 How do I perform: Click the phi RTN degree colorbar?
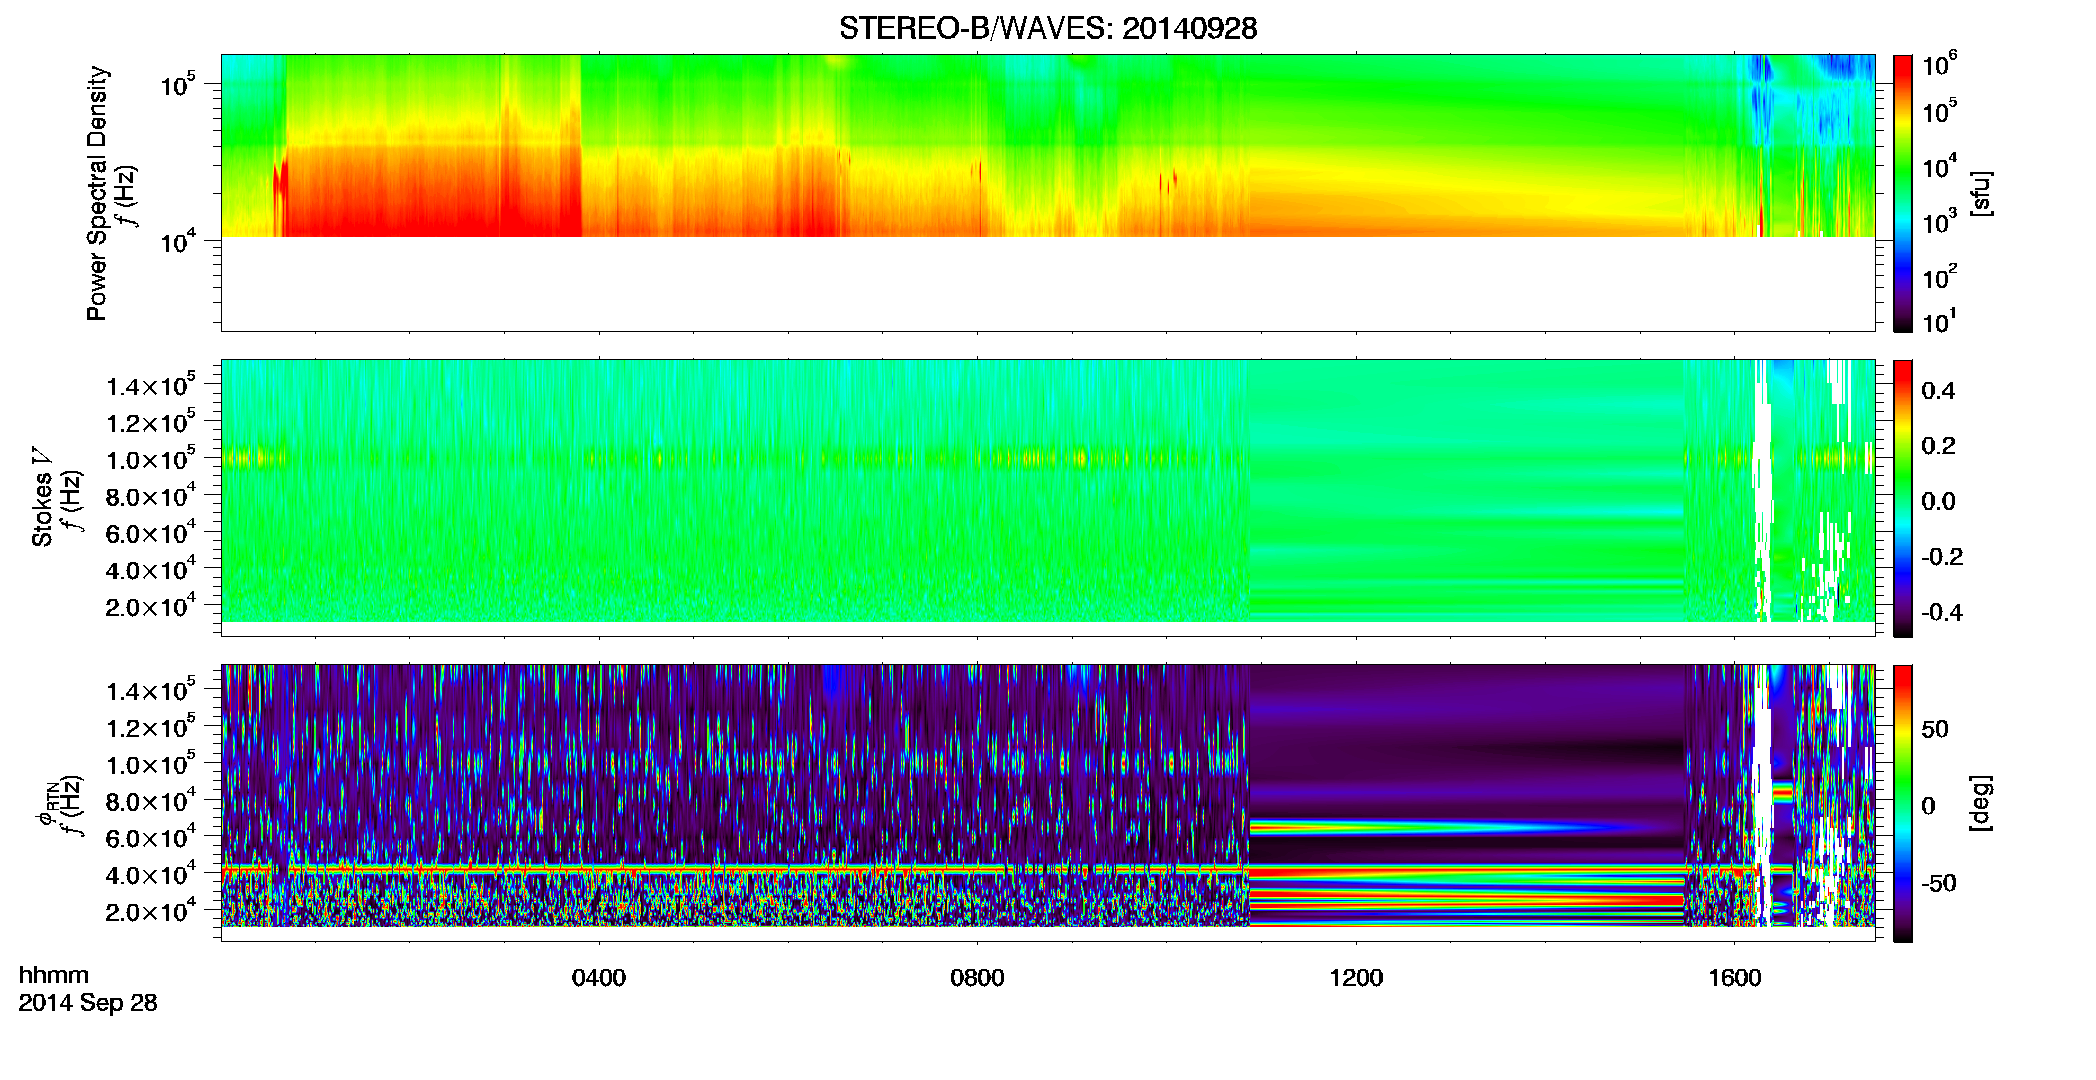[1902, 803]
